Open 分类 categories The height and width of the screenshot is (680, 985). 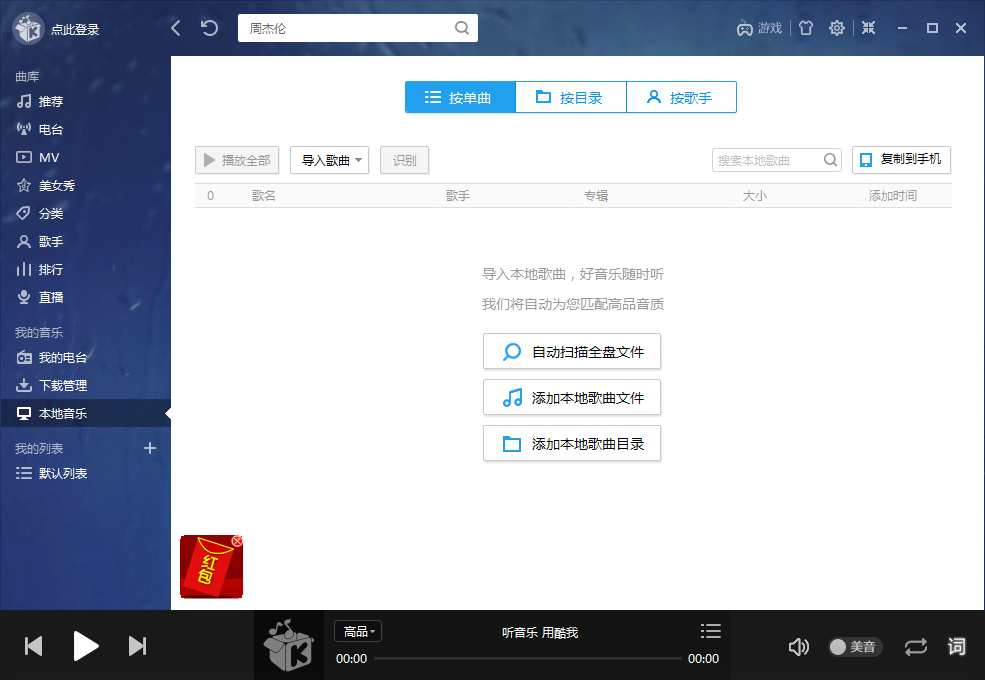[x=40, y=214]
